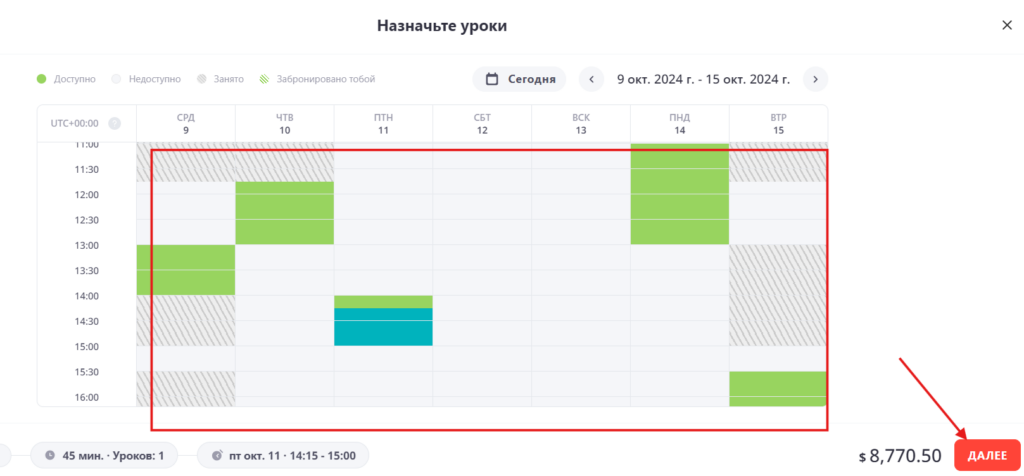Click the UTC+00:00 timezone help icon
1024x476 pixels.
(x=114, y=124)
